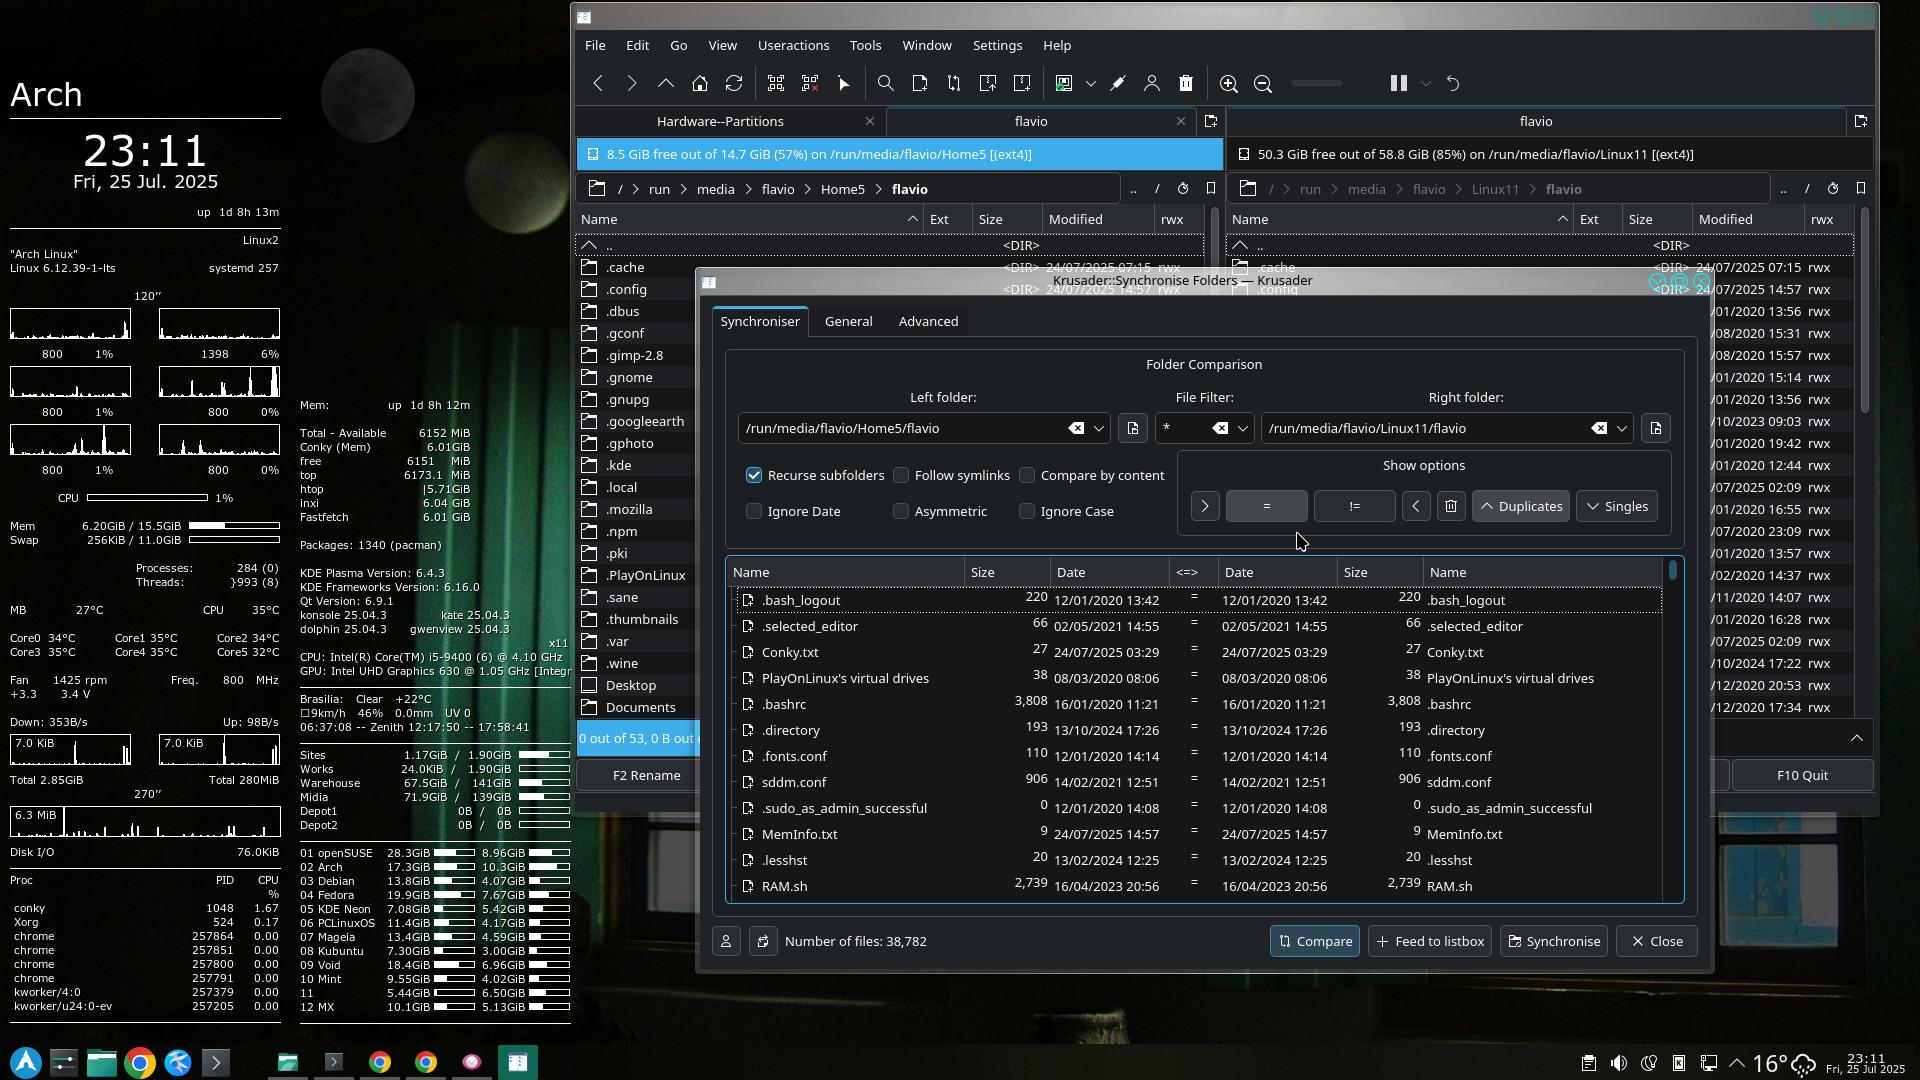This screenshot has height=1080, width=1920.
Task: Click the left folder browse icon button
Action: tap(1133, 428)
